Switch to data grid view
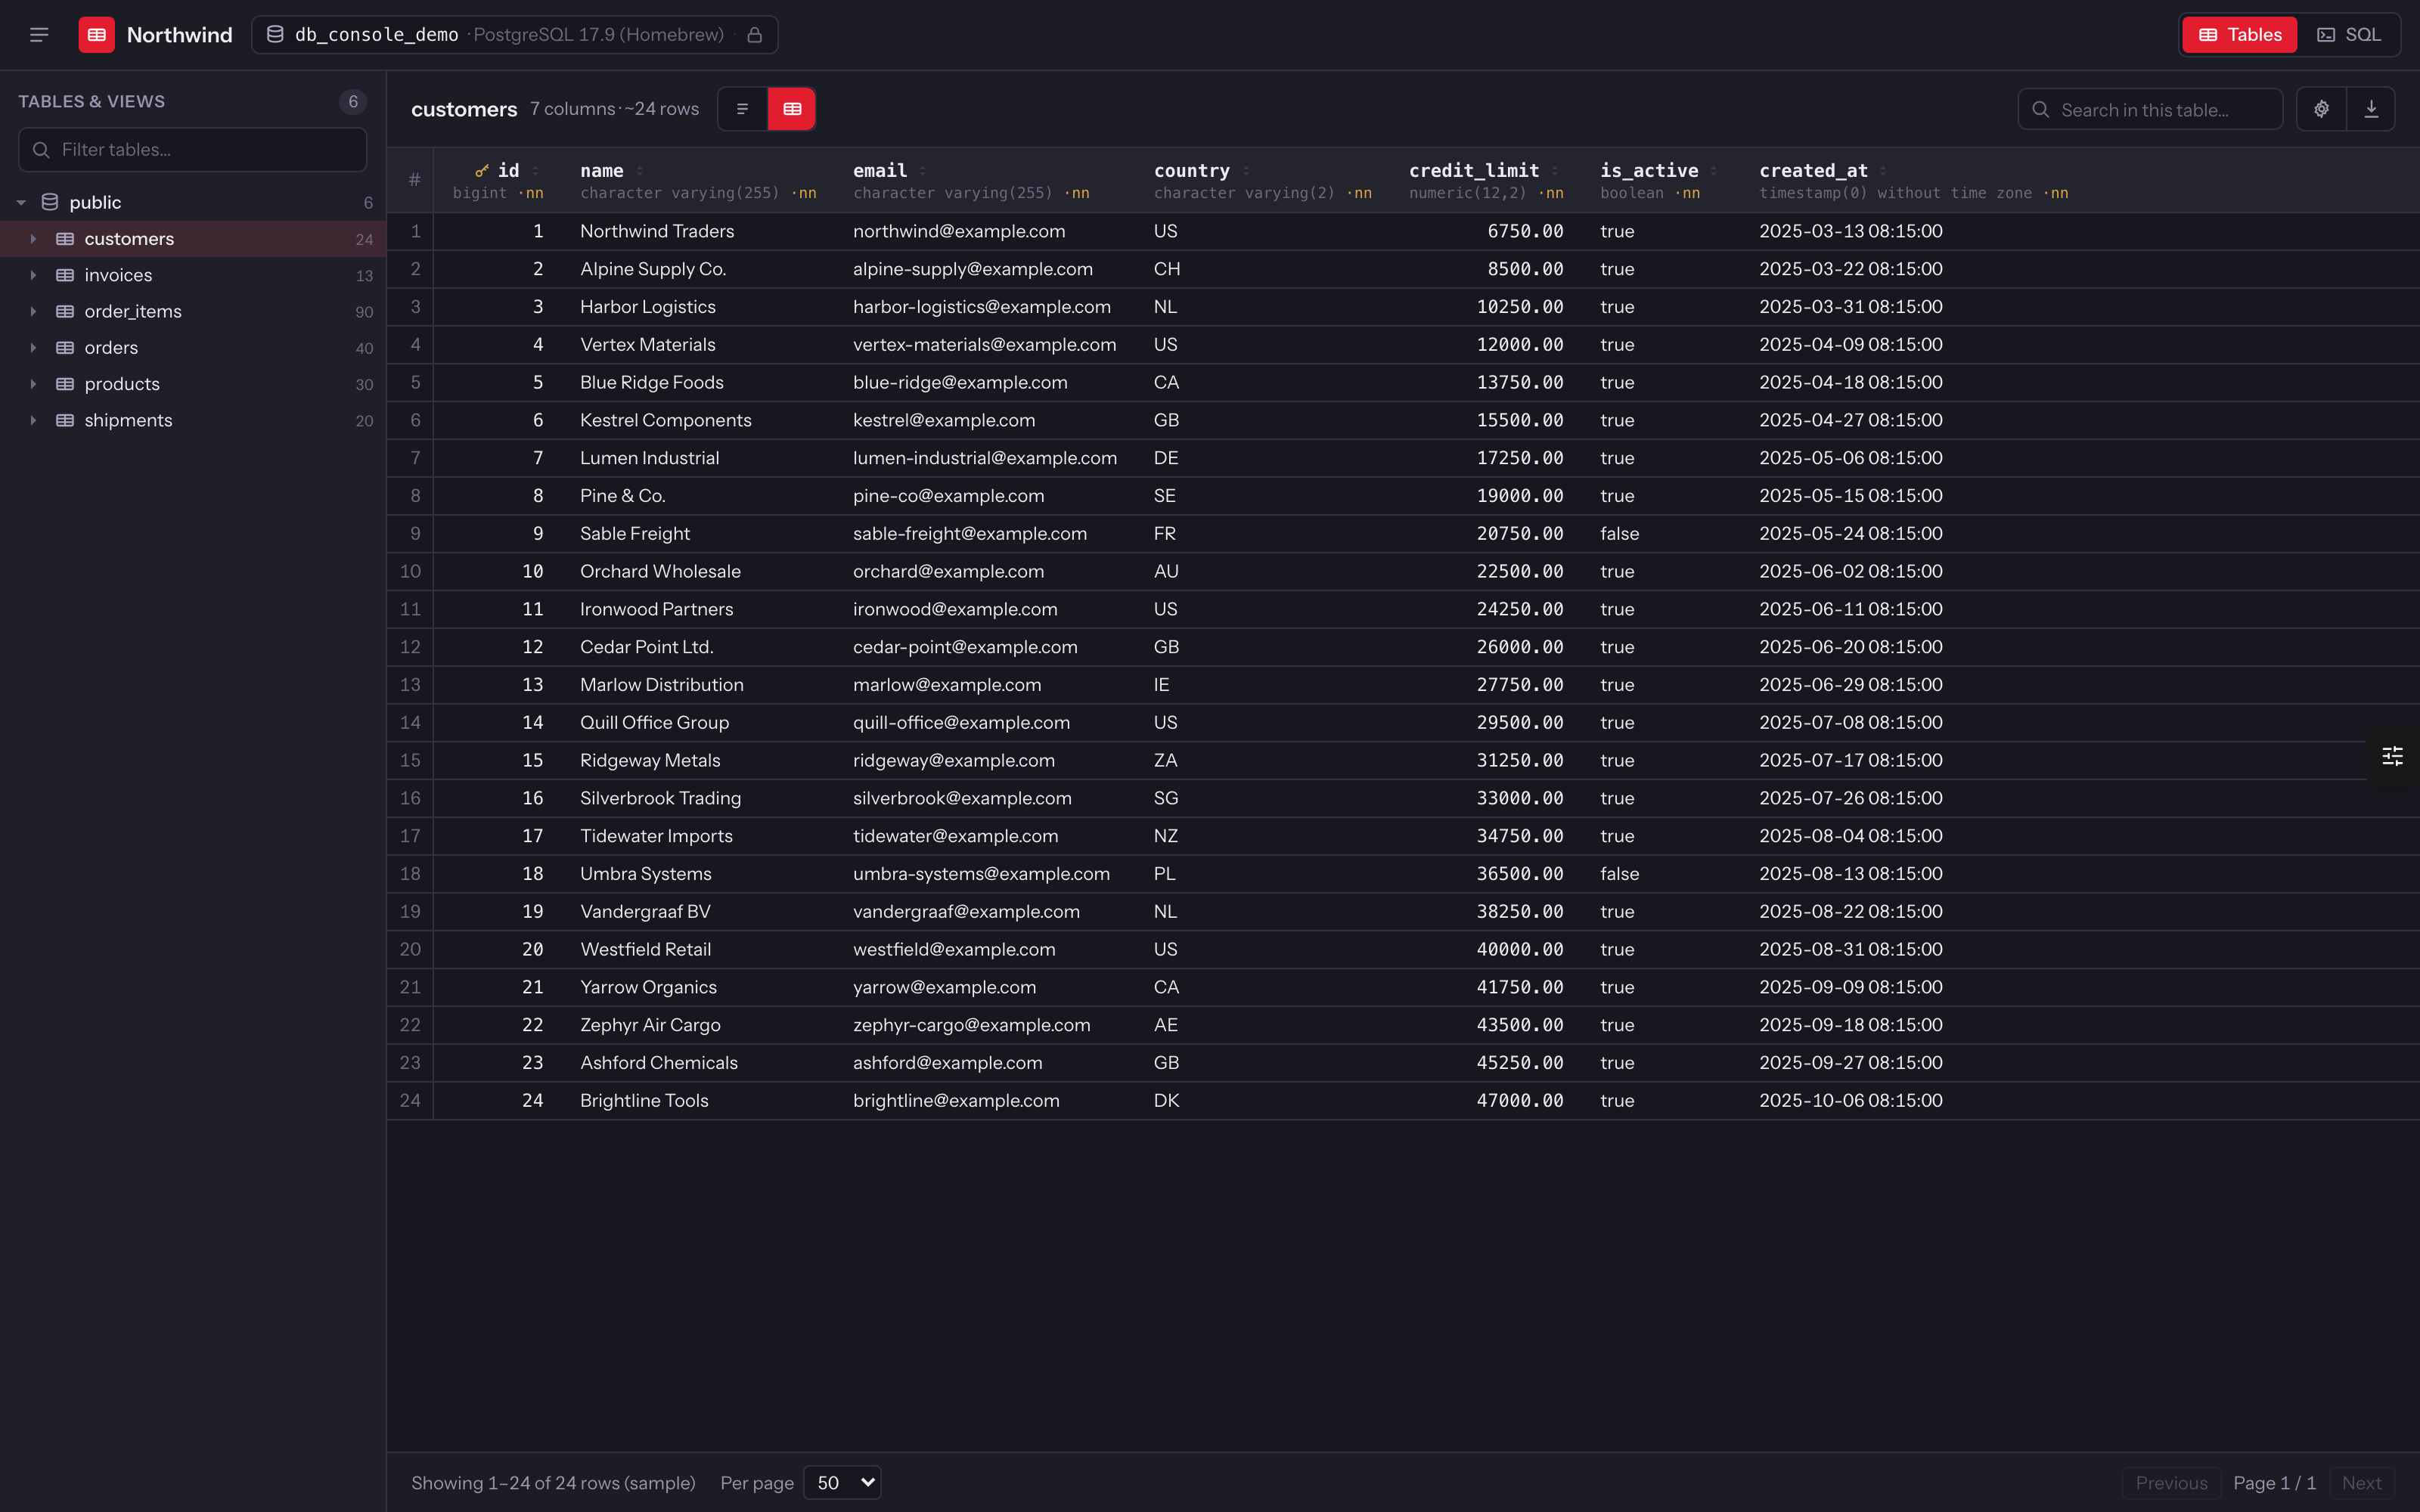2420x1512 pixels. click(x=792, y=109)
